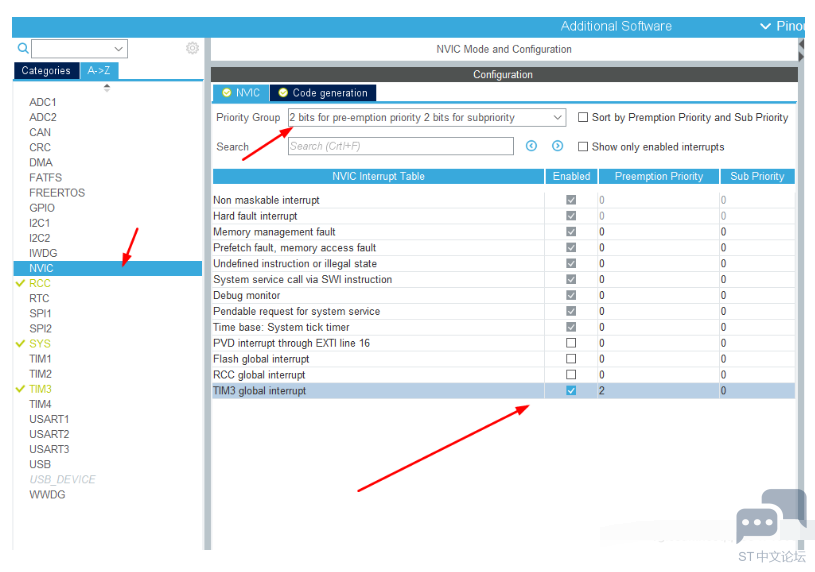Image resolution: width=815 pixels, height=572 pixels.
Task: Click the chat bubble watermark icon
Action: pos(757,523)
